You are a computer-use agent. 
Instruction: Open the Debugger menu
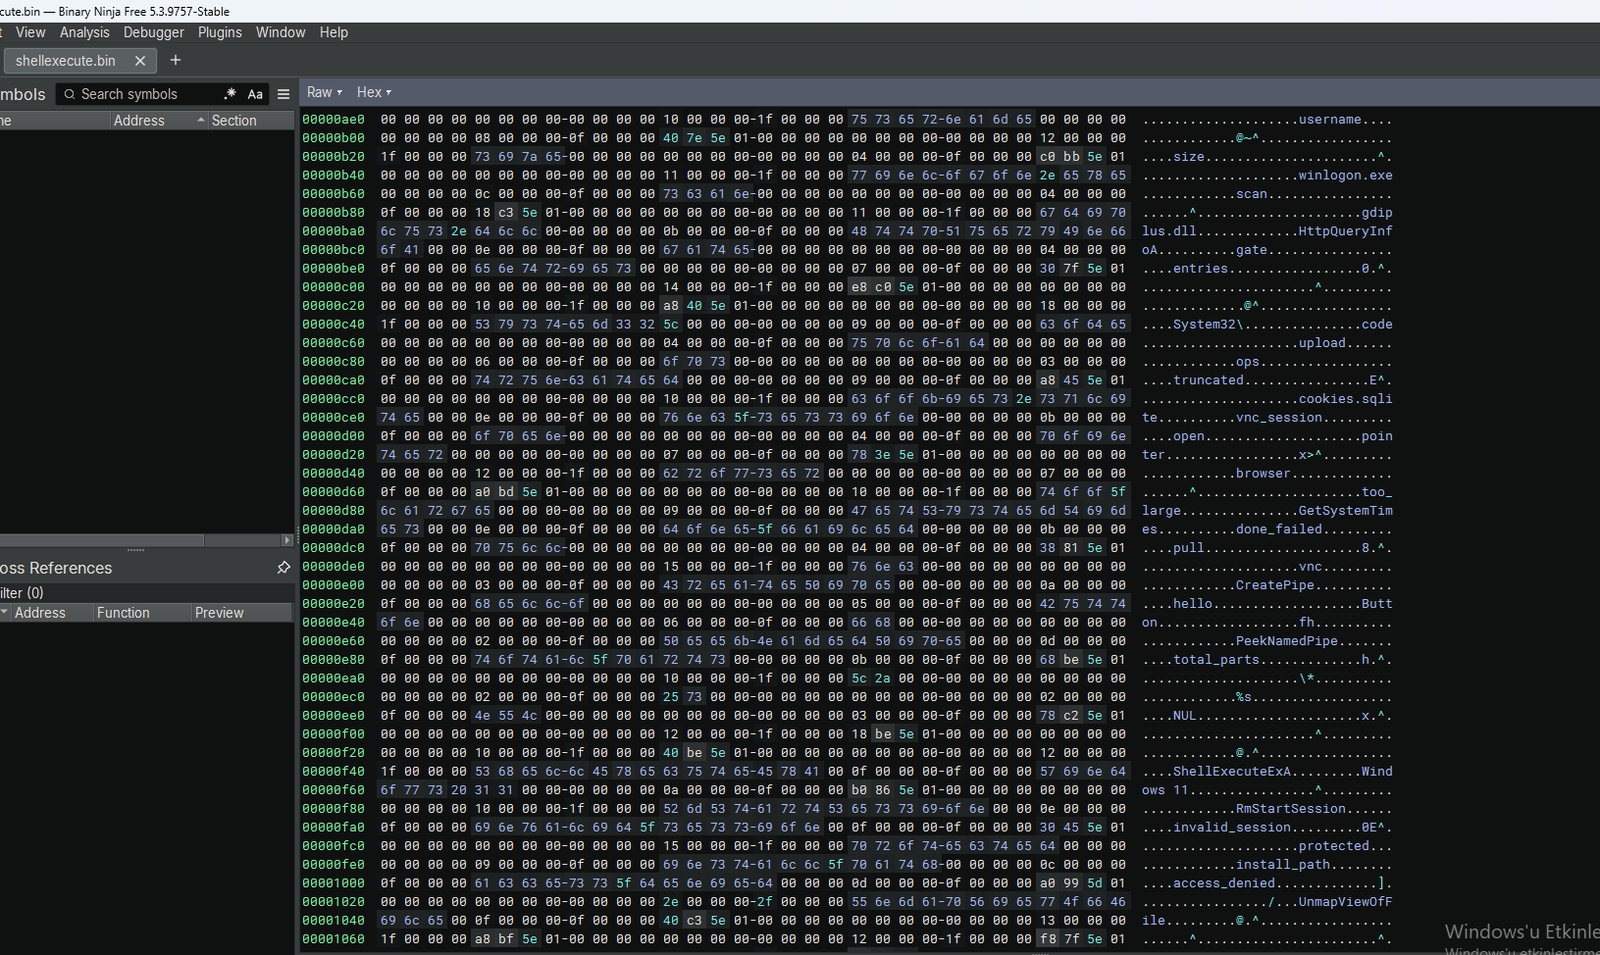pyautogui.click(x=154, y=32)
